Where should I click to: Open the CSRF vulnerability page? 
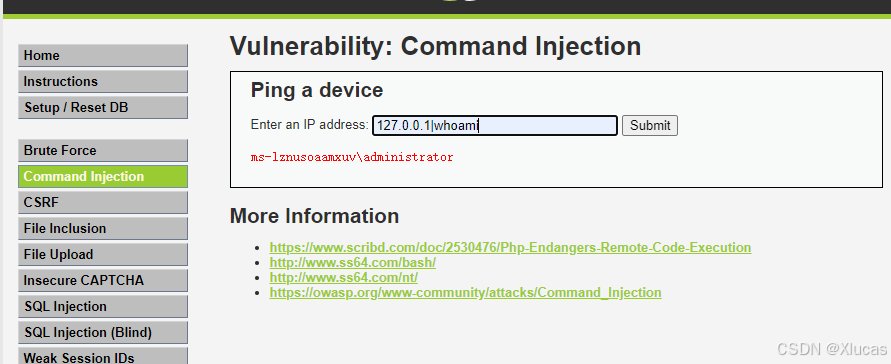click(103, 202)
